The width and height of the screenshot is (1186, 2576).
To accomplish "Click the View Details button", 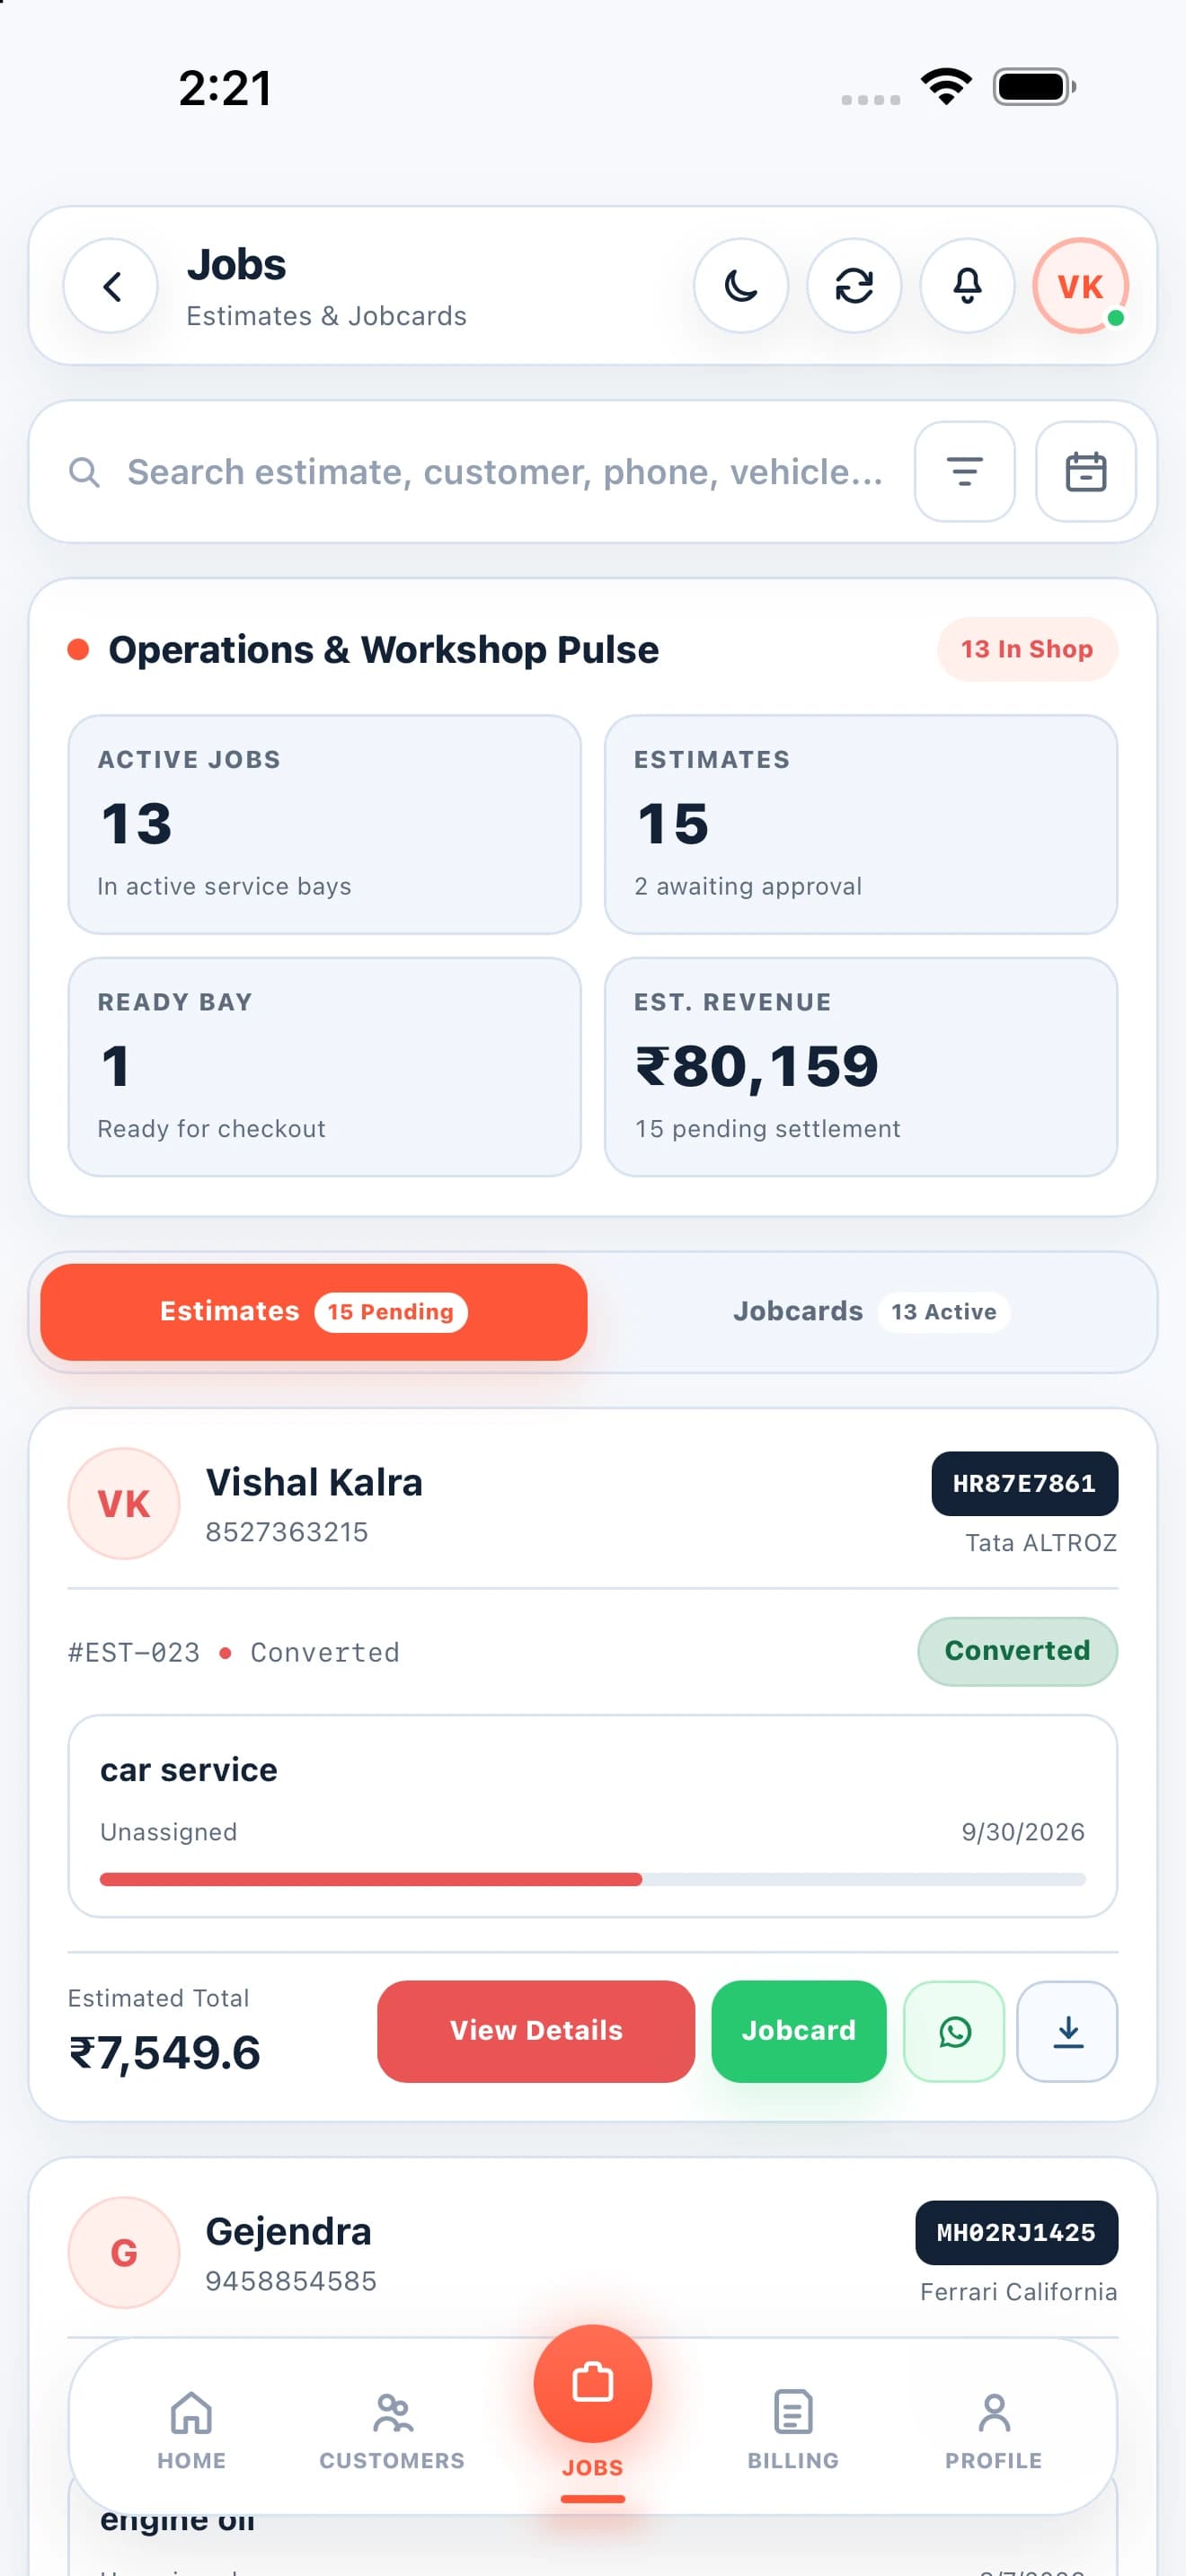I will [x=536, y=2031].
